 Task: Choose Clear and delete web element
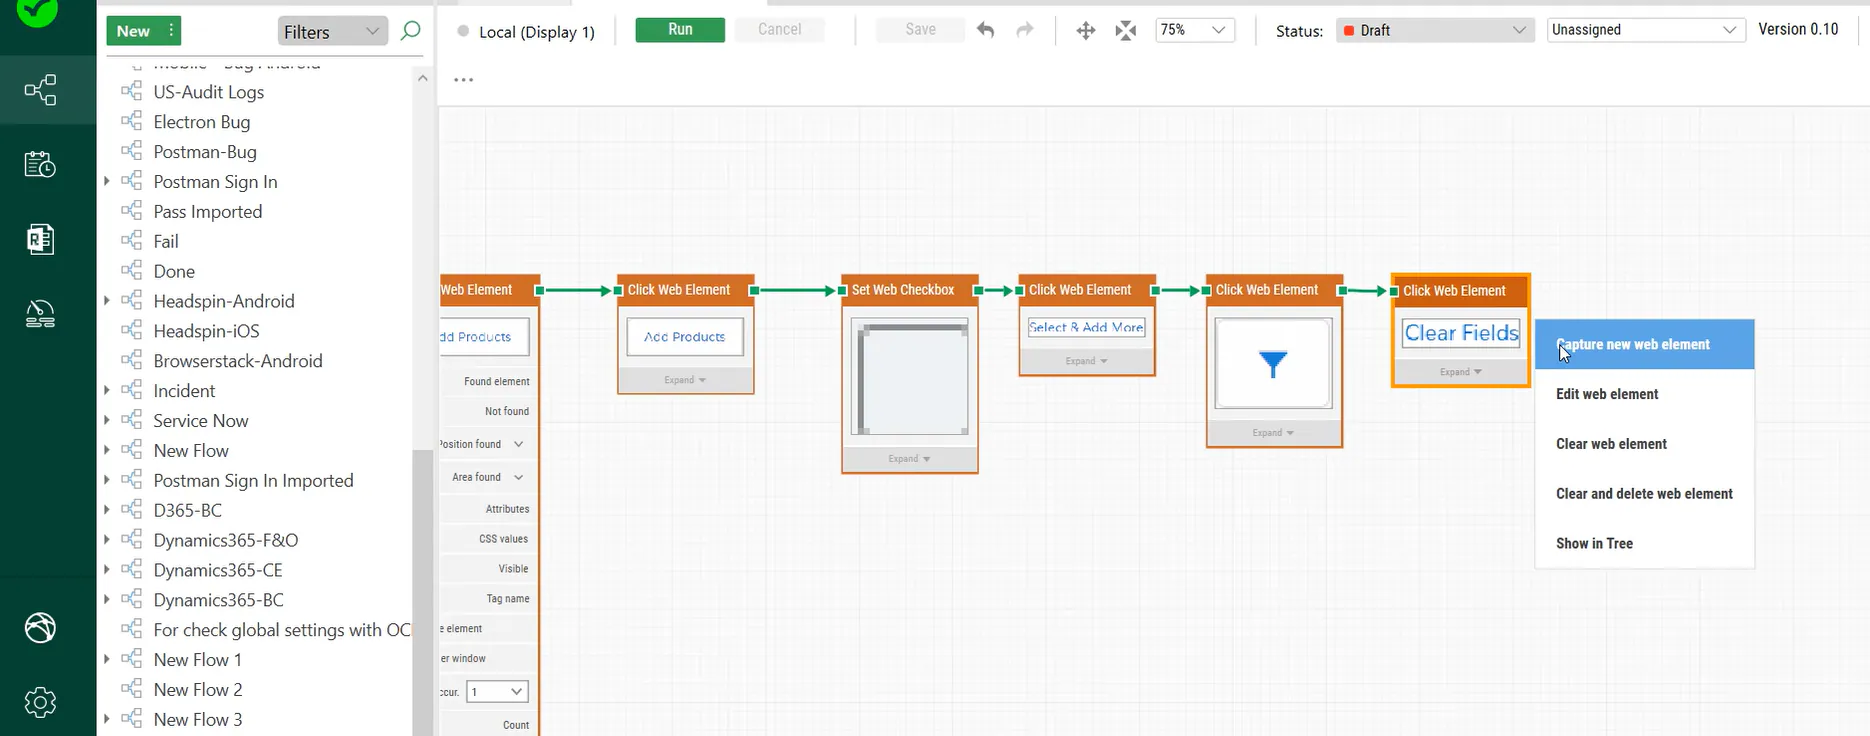1644,494
